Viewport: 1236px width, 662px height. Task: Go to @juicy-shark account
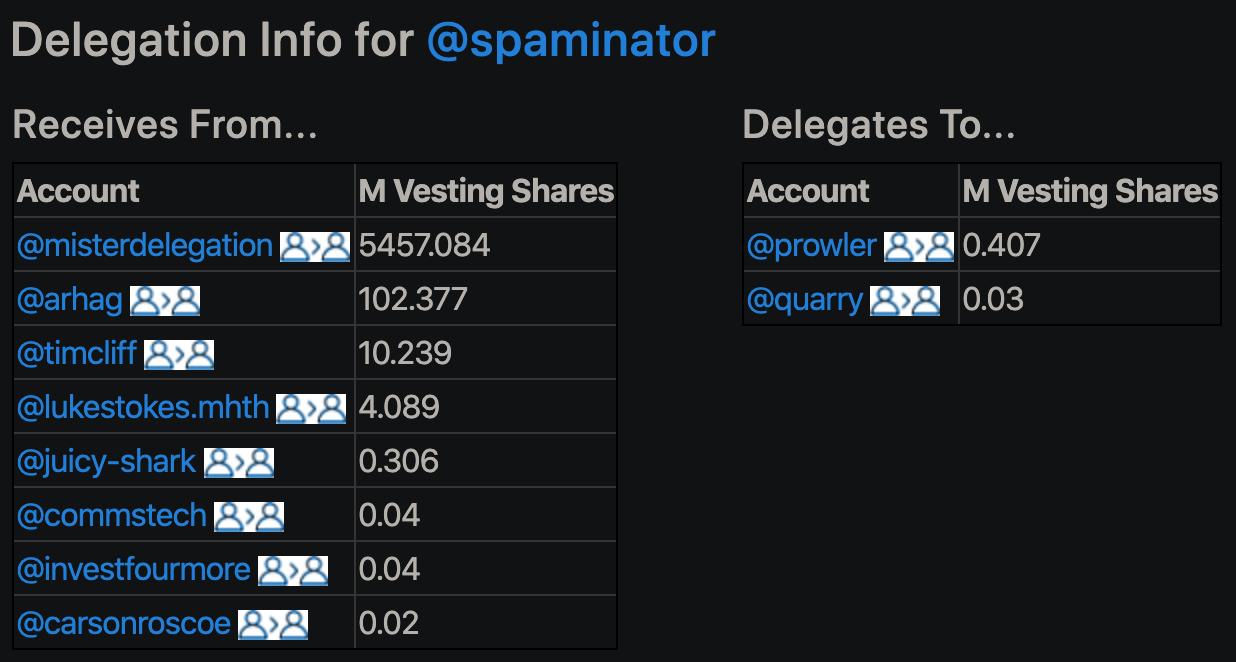pos(107,462)
